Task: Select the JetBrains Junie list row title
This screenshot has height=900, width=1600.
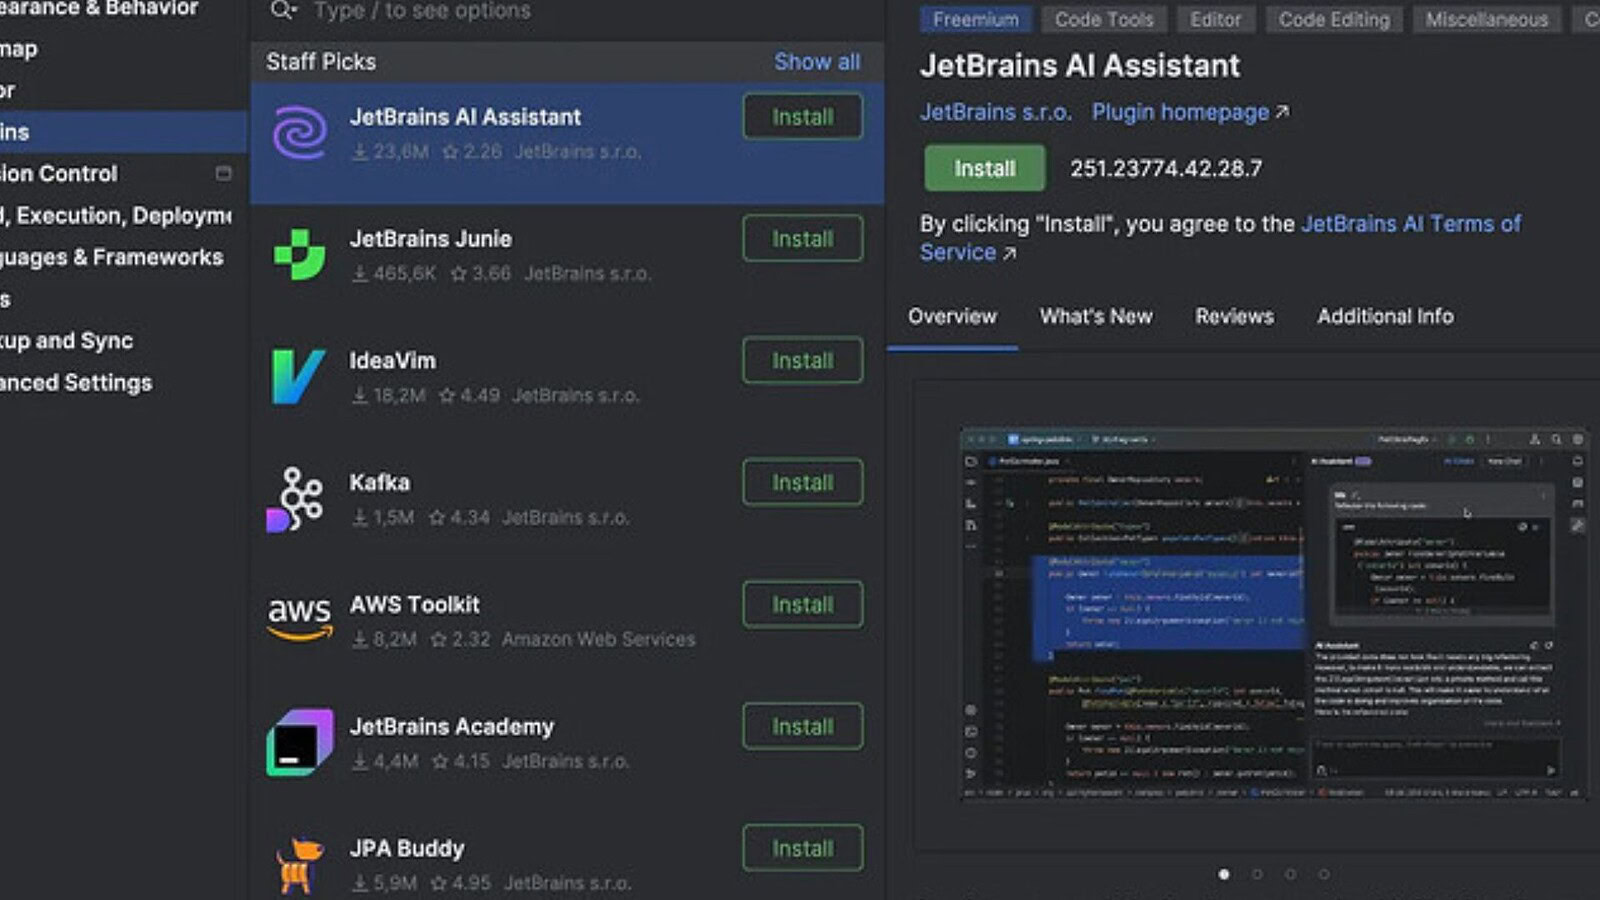Action: point(430,239)
